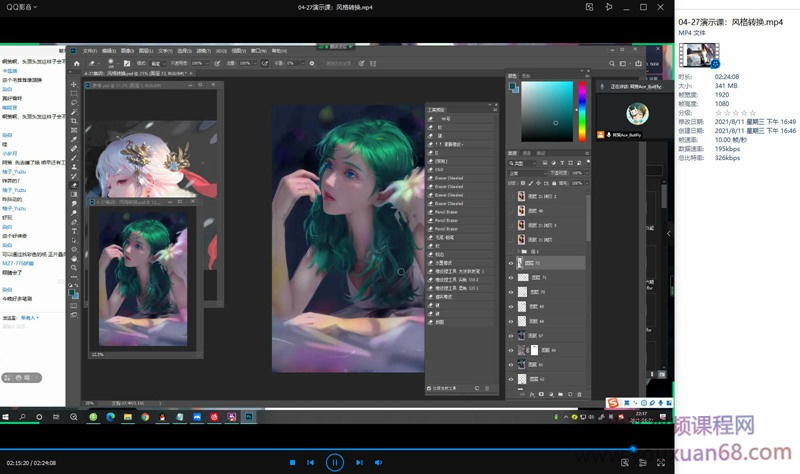
Task: Pick the Hand tool in Photoshop toolbar
Action: click(x=74, y=257)
